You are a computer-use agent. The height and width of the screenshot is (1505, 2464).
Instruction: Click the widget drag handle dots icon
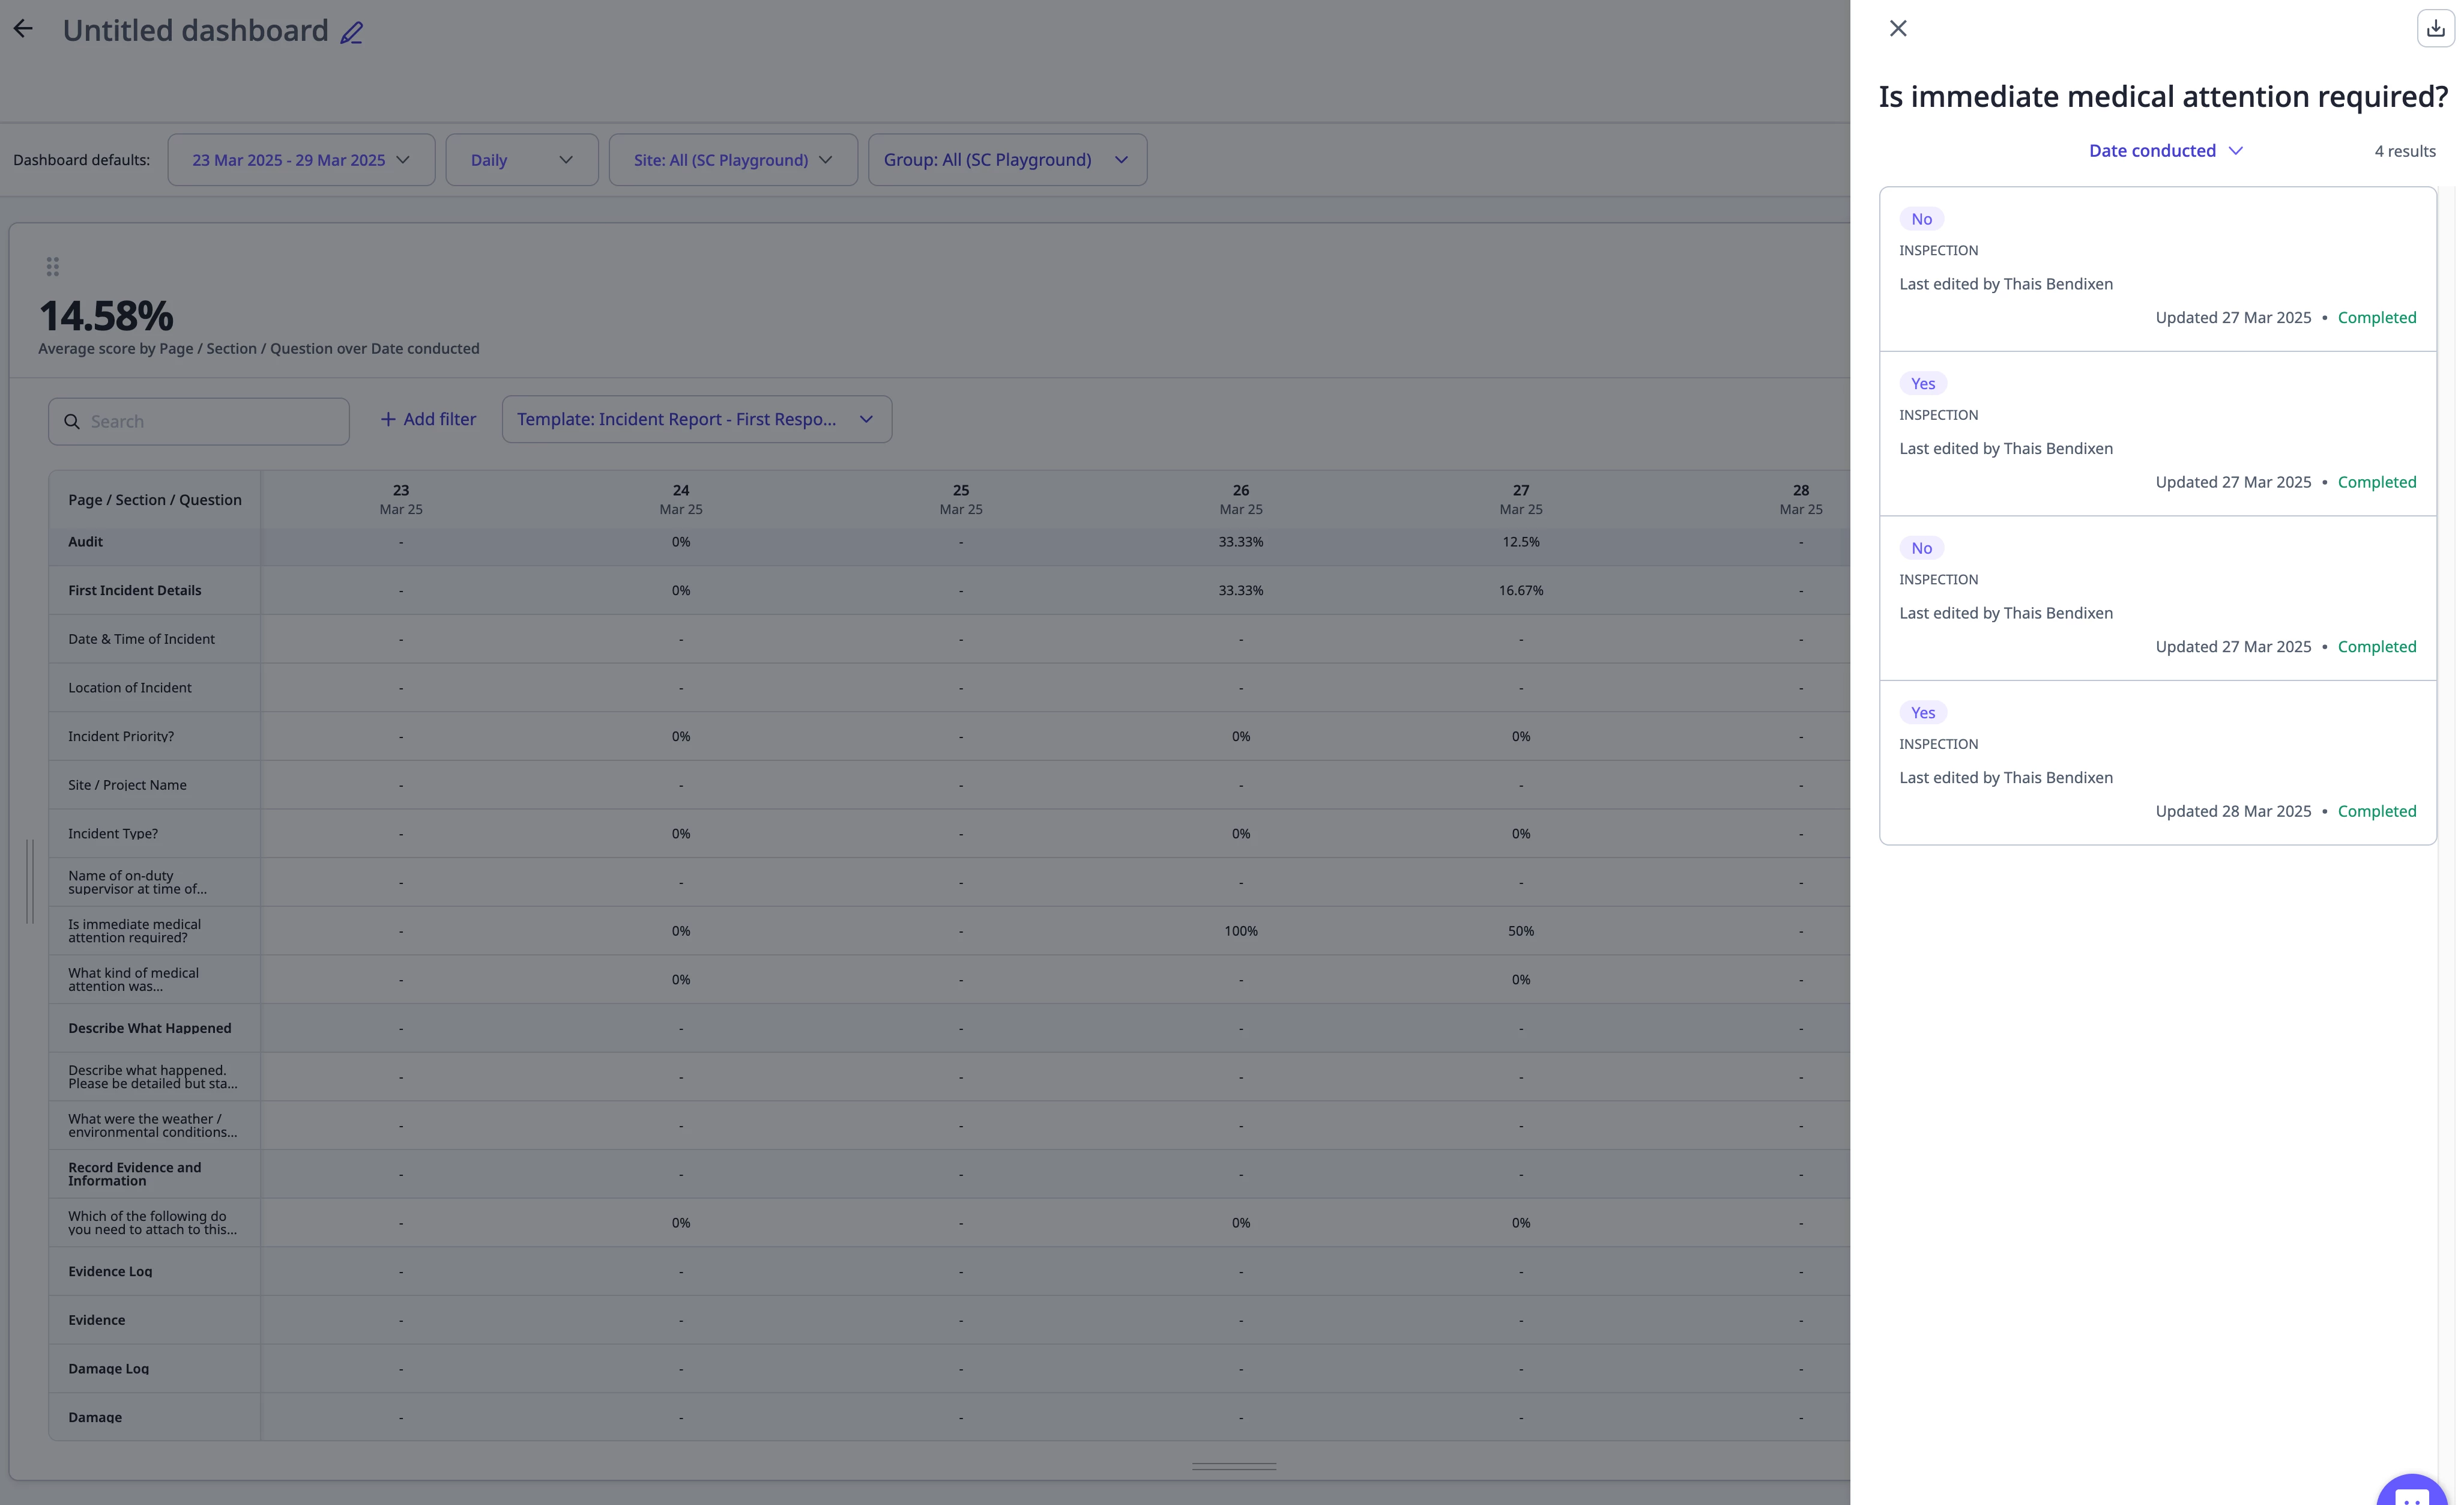coord(53,266)
